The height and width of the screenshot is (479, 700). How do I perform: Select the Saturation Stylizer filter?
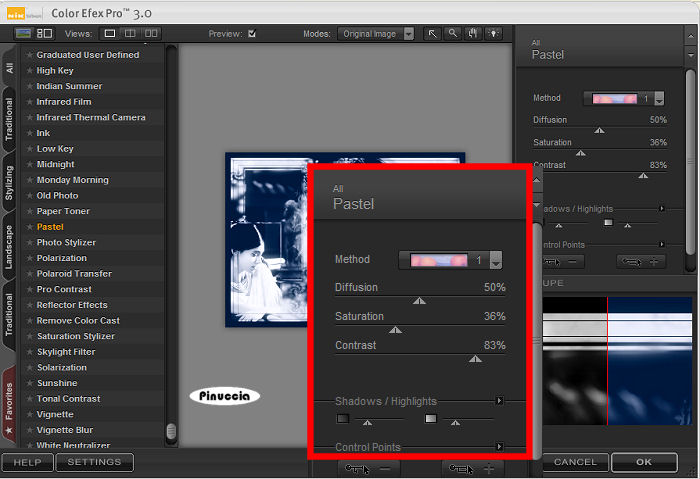point(76,336)
